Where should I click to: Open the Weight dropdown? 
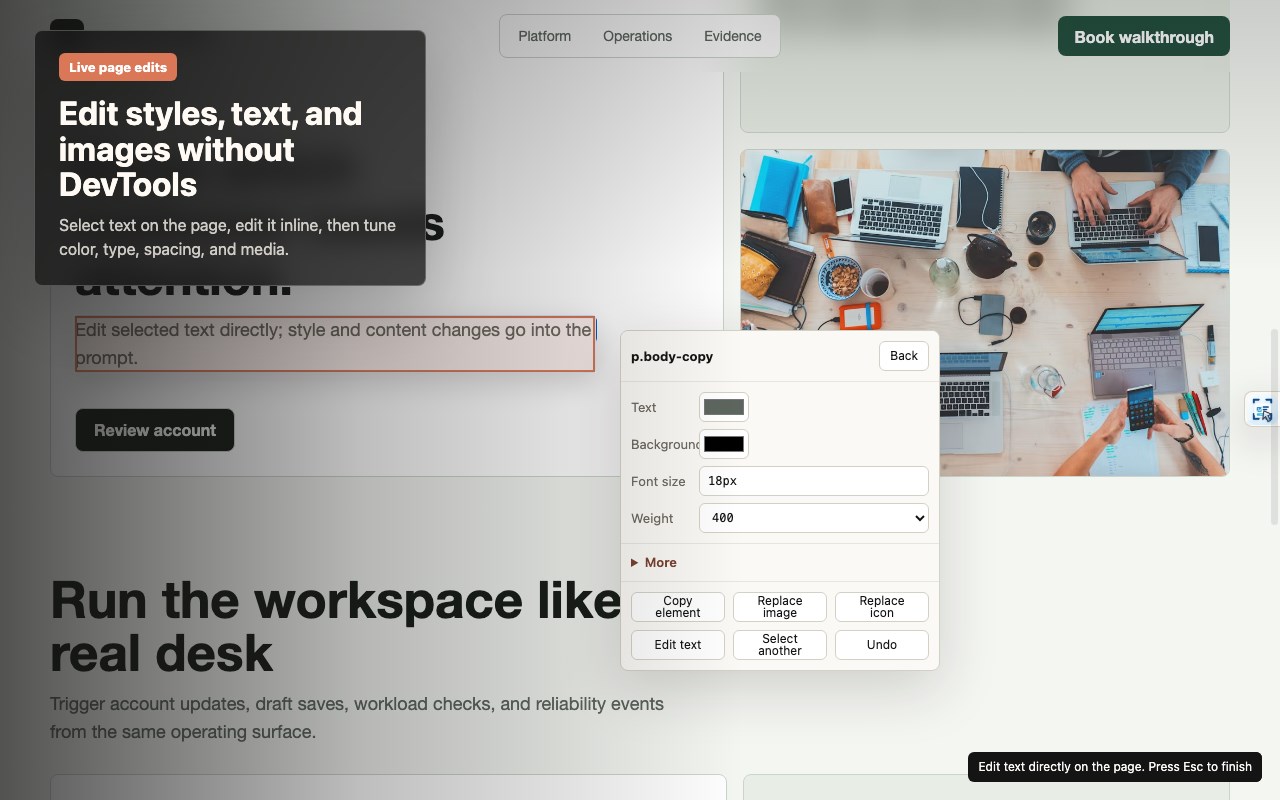click(x=814, y=518)
